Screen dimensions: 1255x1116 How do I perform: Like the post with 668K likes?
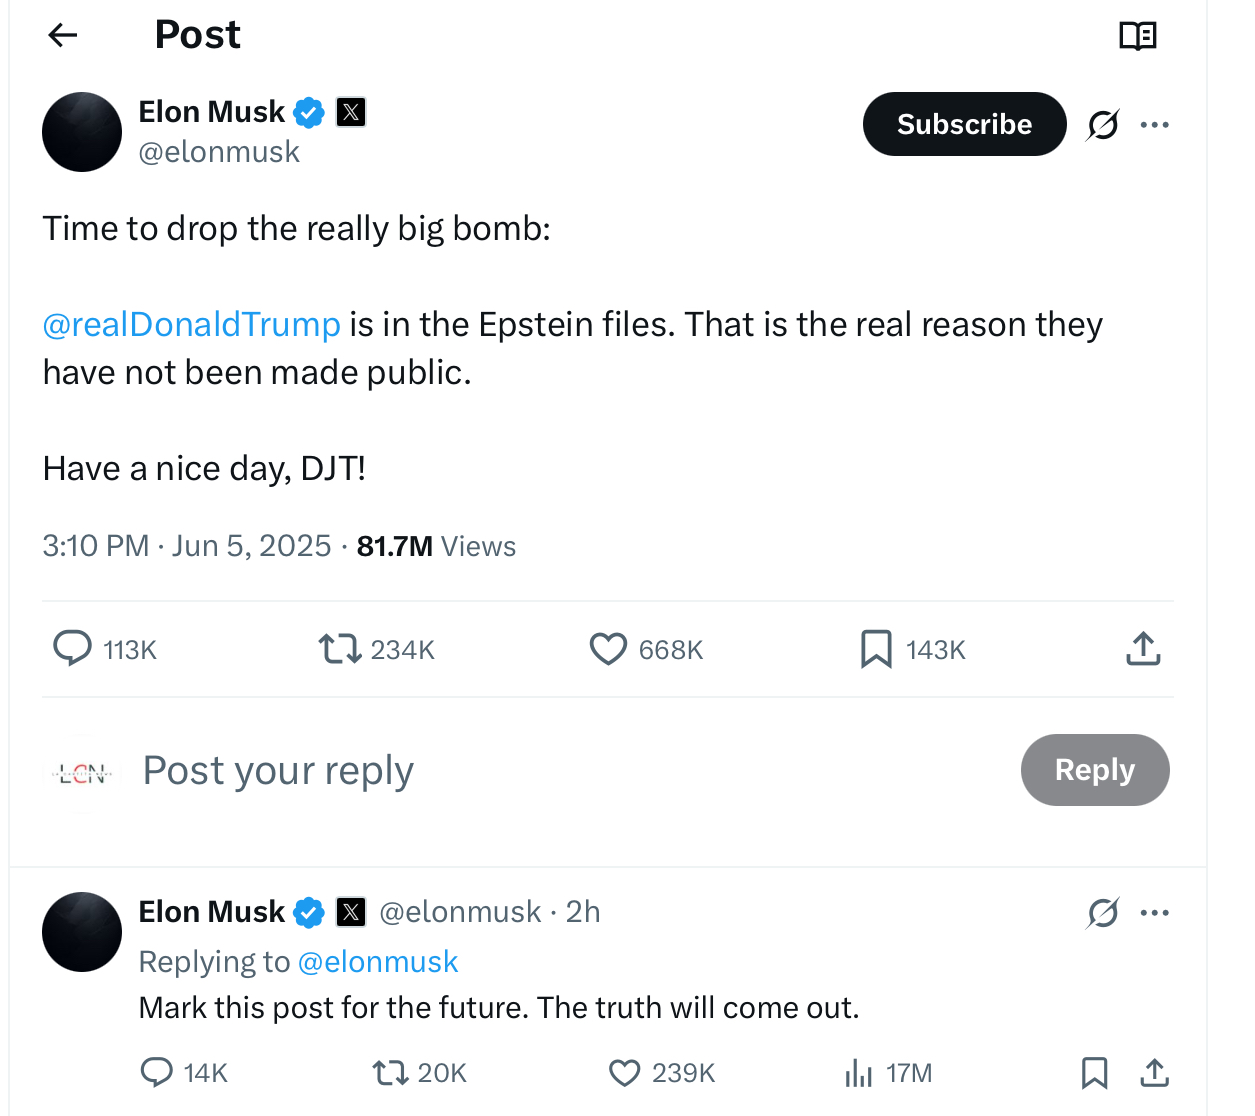coord(608,649)
